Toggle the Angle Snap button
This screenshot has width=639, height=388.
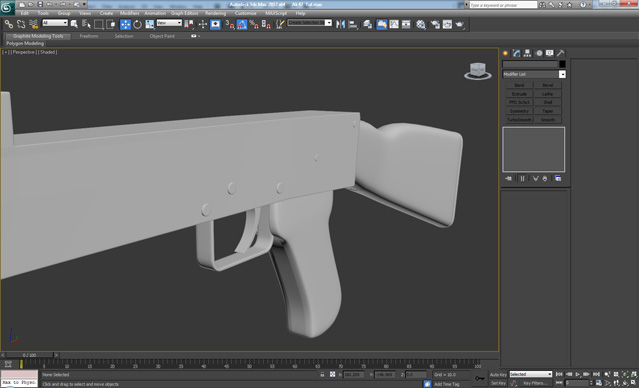(x=242, y=24)
